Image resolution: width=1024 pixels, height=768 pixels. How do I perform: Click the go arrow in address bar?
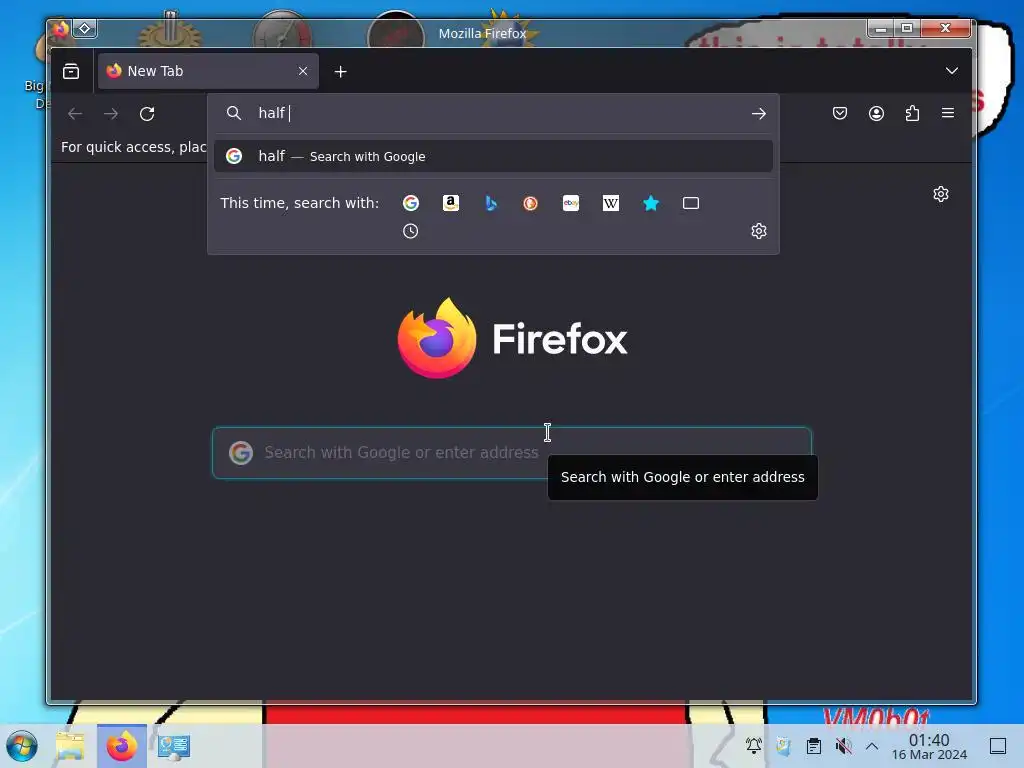click(758, 114)
